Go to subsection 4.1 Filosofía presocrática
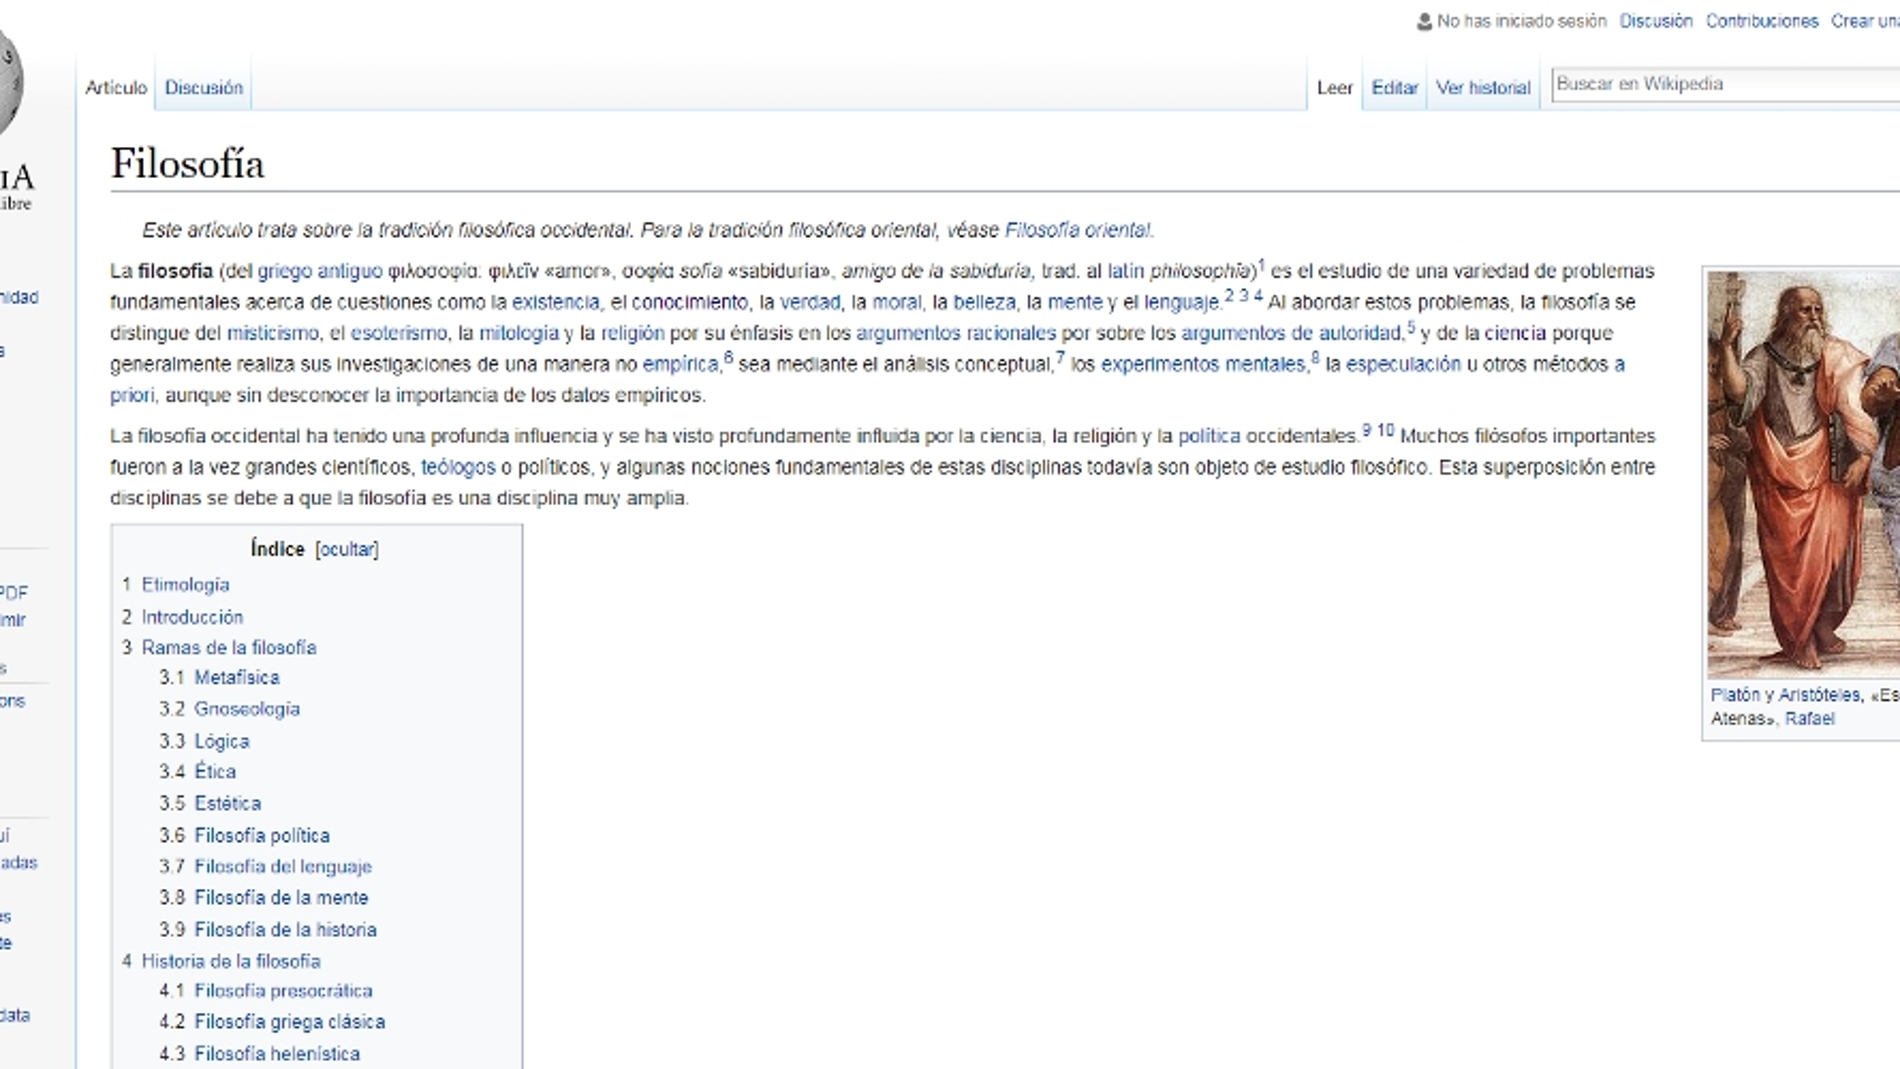The image size is (1900, 1069). 265,991
